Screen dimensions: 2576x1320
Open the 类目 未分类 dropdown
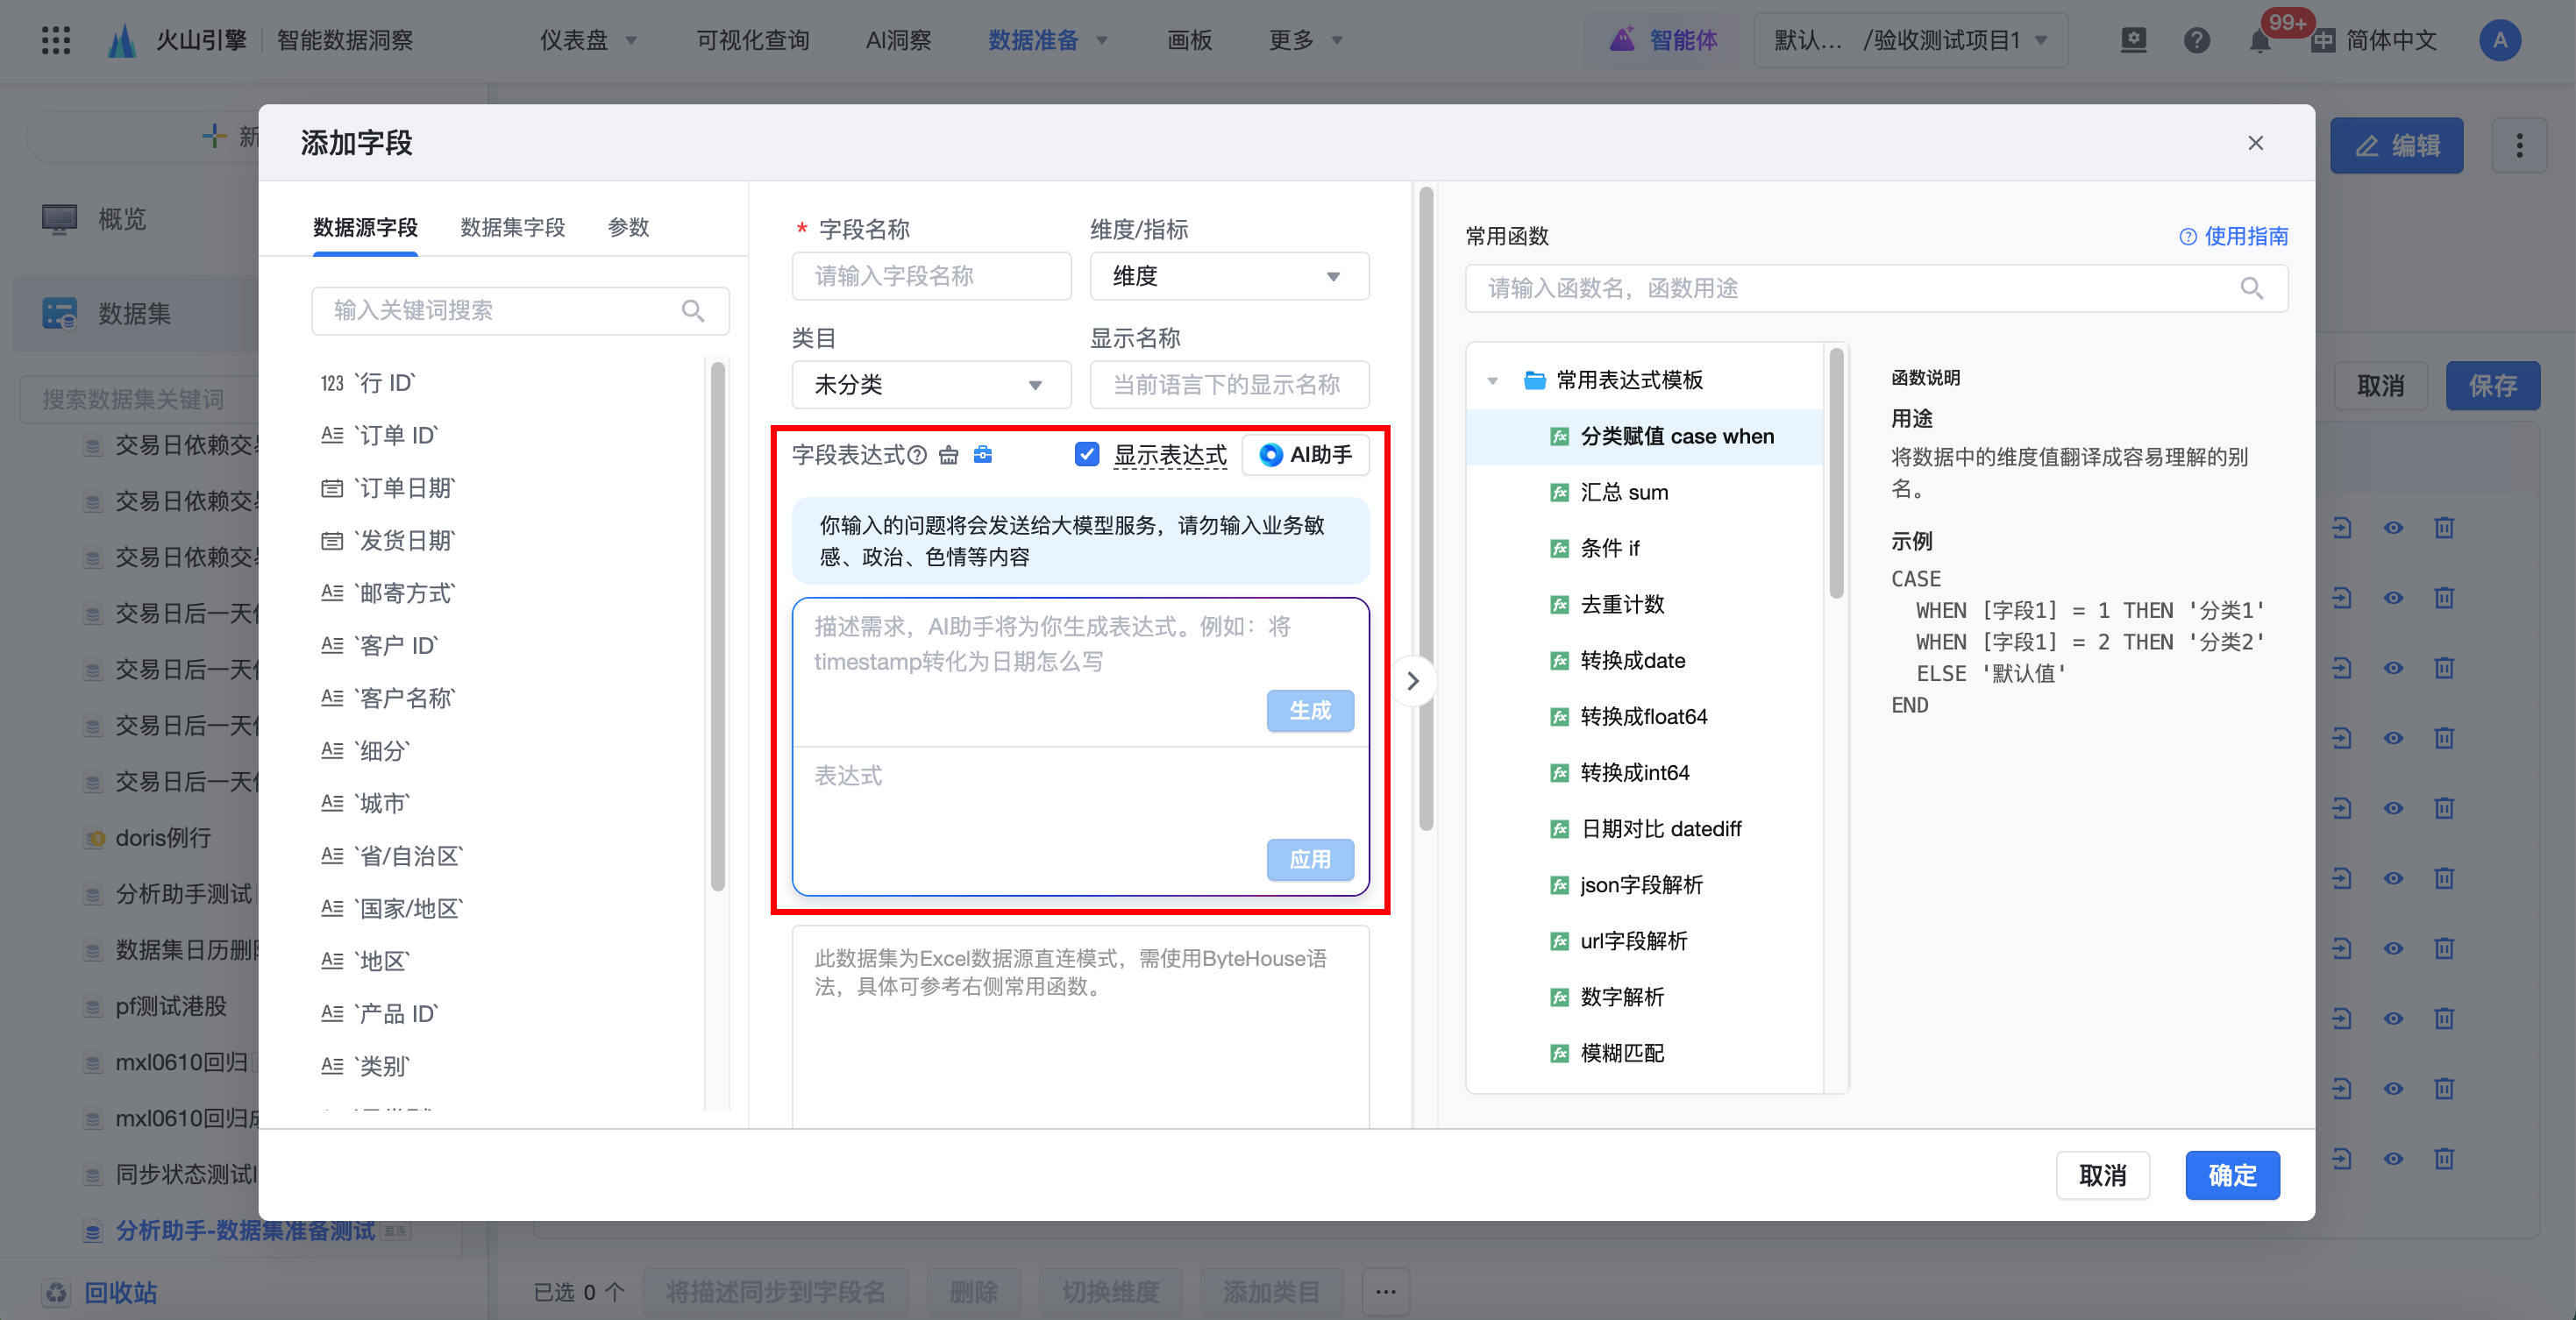[x=931, y=385]
